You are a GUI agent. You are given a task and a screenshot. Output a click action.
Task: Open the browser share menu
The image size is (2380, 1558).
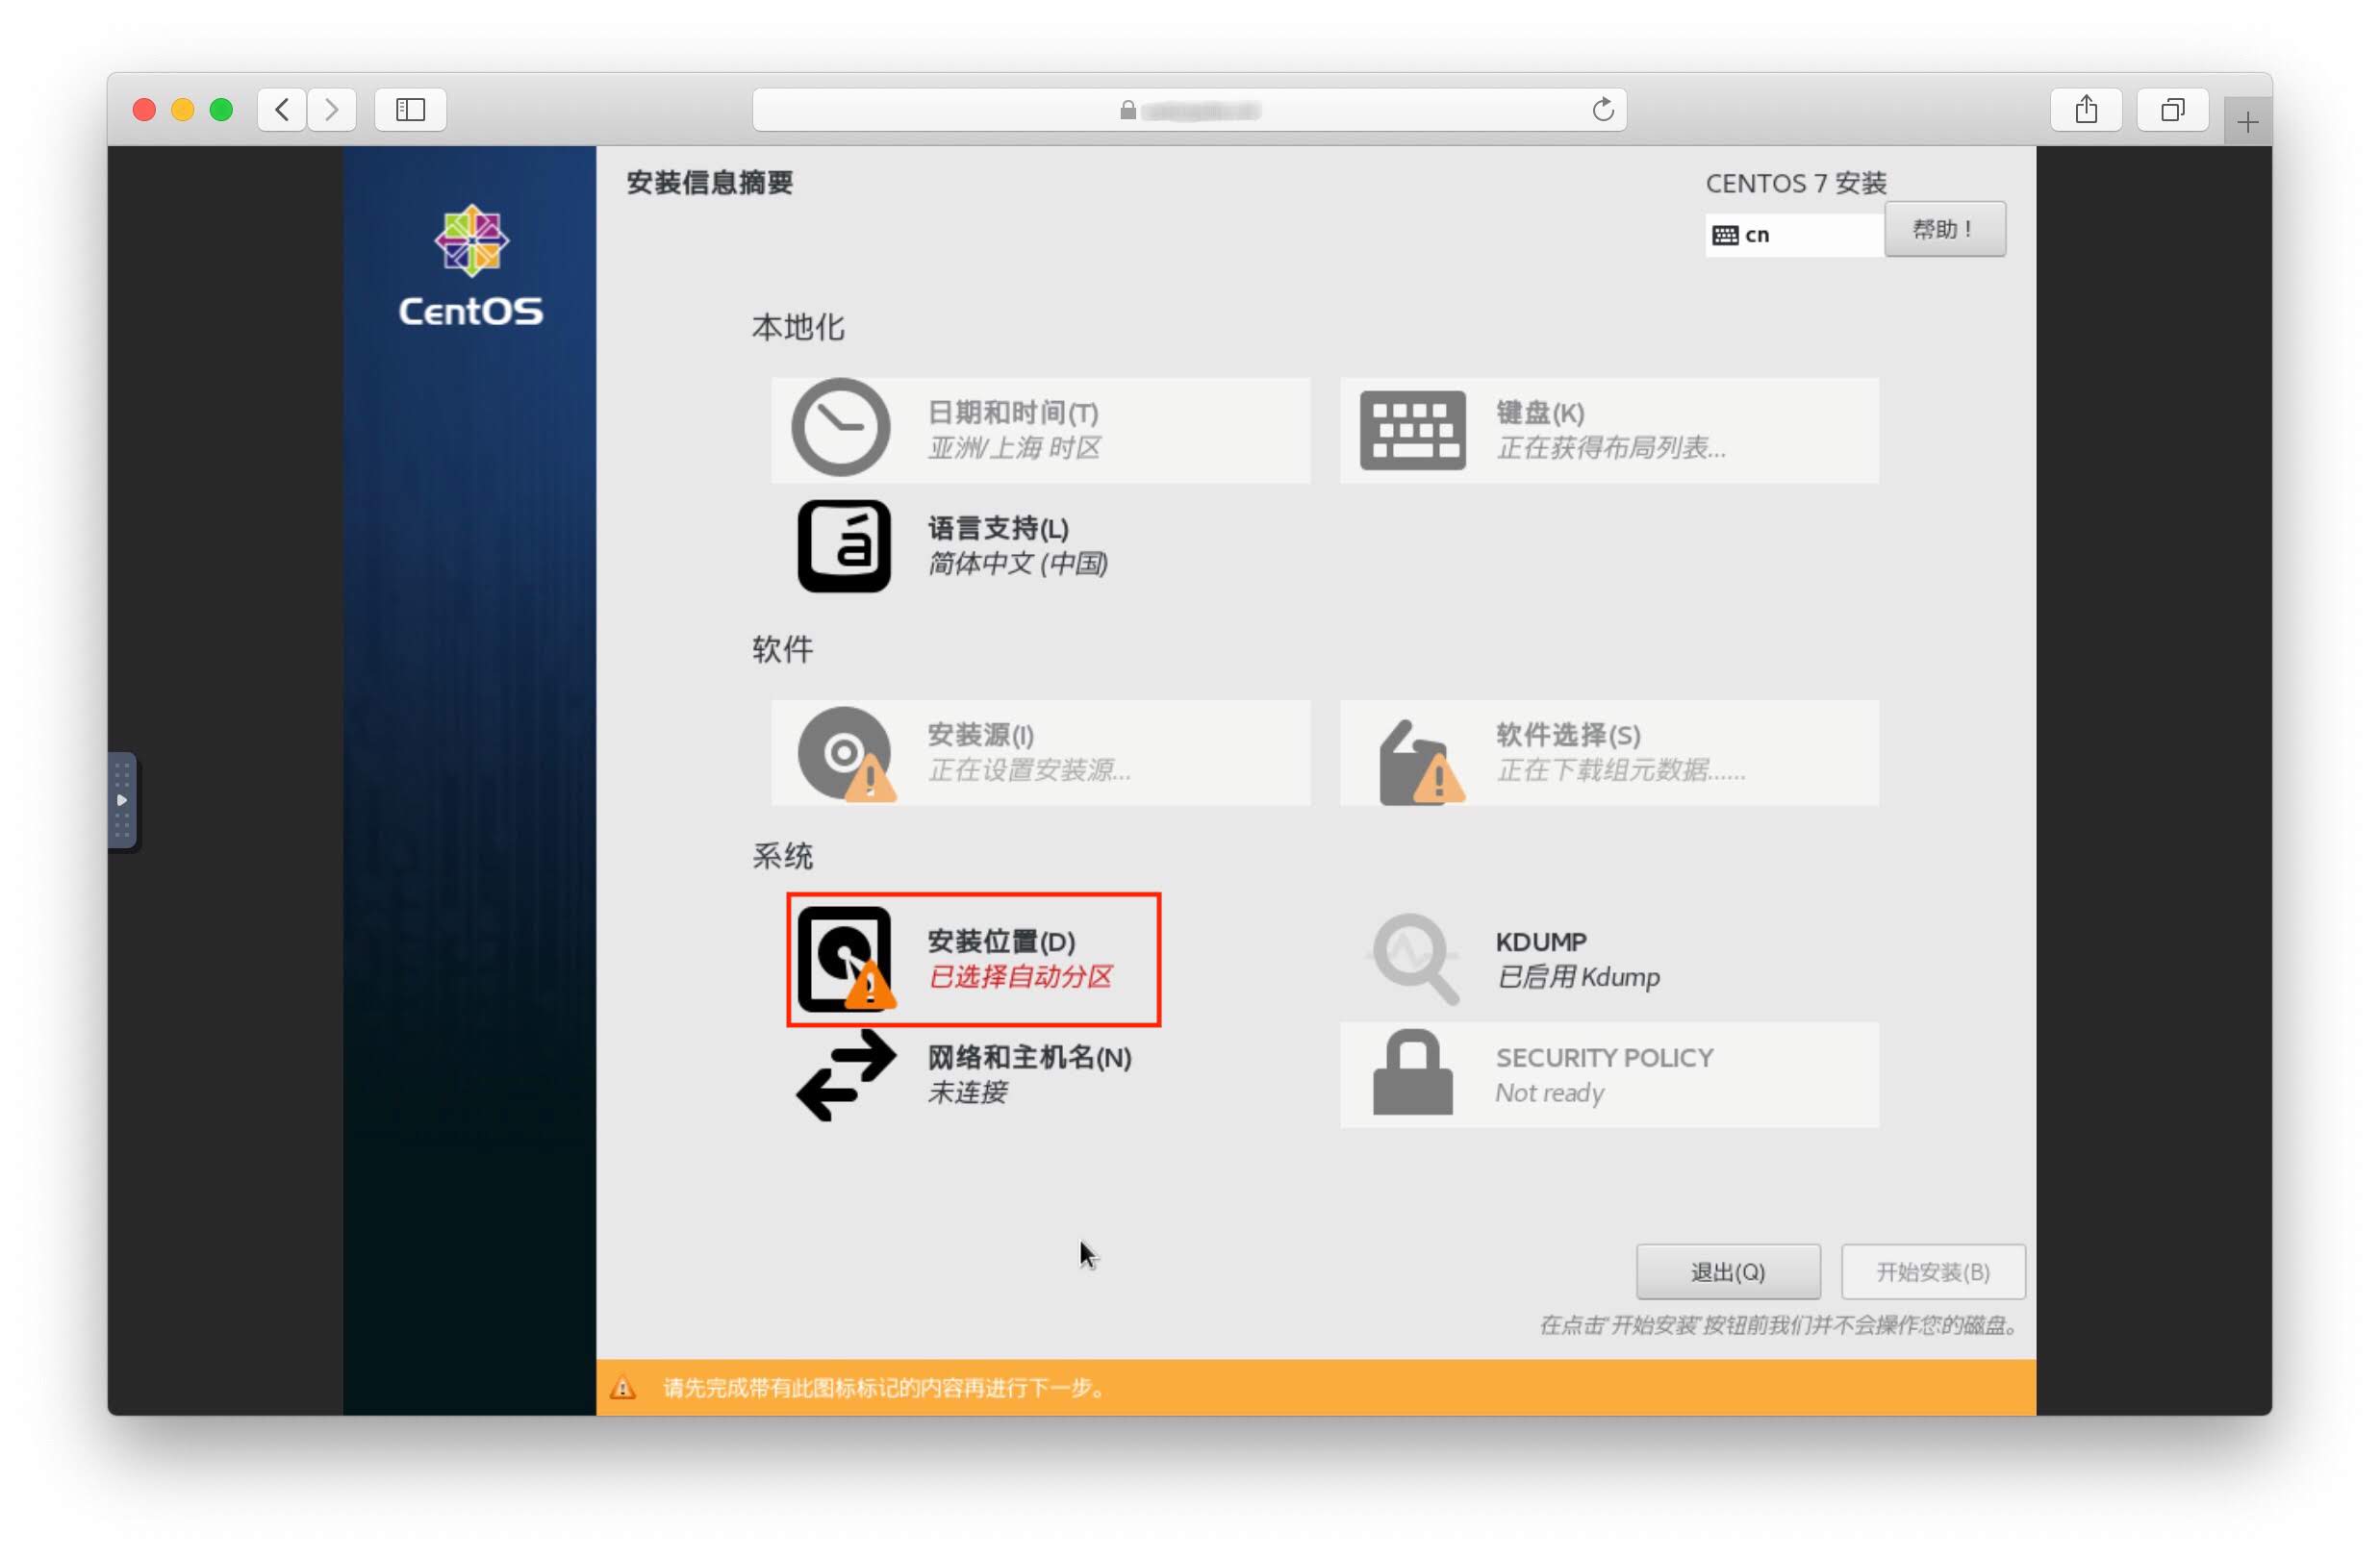coord(2085,110)
